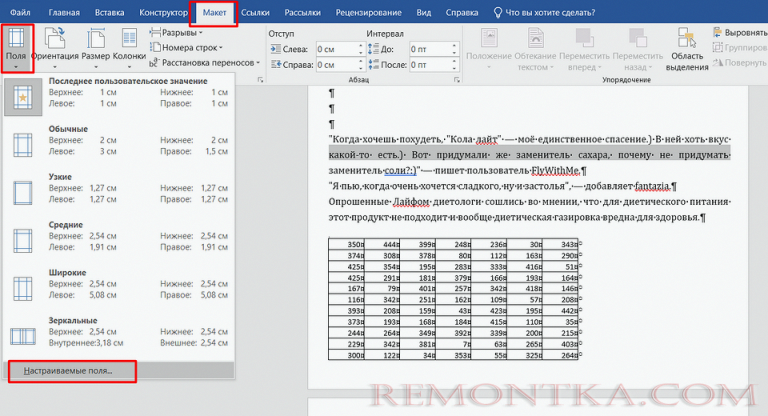Select the Зеркальные margins preset

(119, 336)
